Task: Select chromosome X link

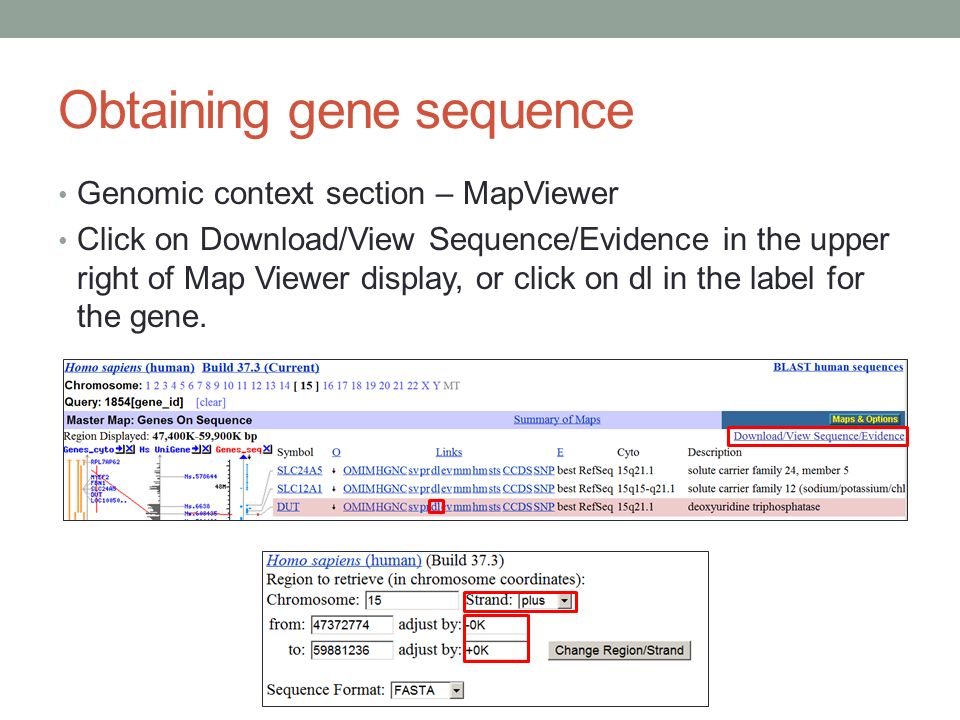Action: pyautogui.click(x=425, y=386)
